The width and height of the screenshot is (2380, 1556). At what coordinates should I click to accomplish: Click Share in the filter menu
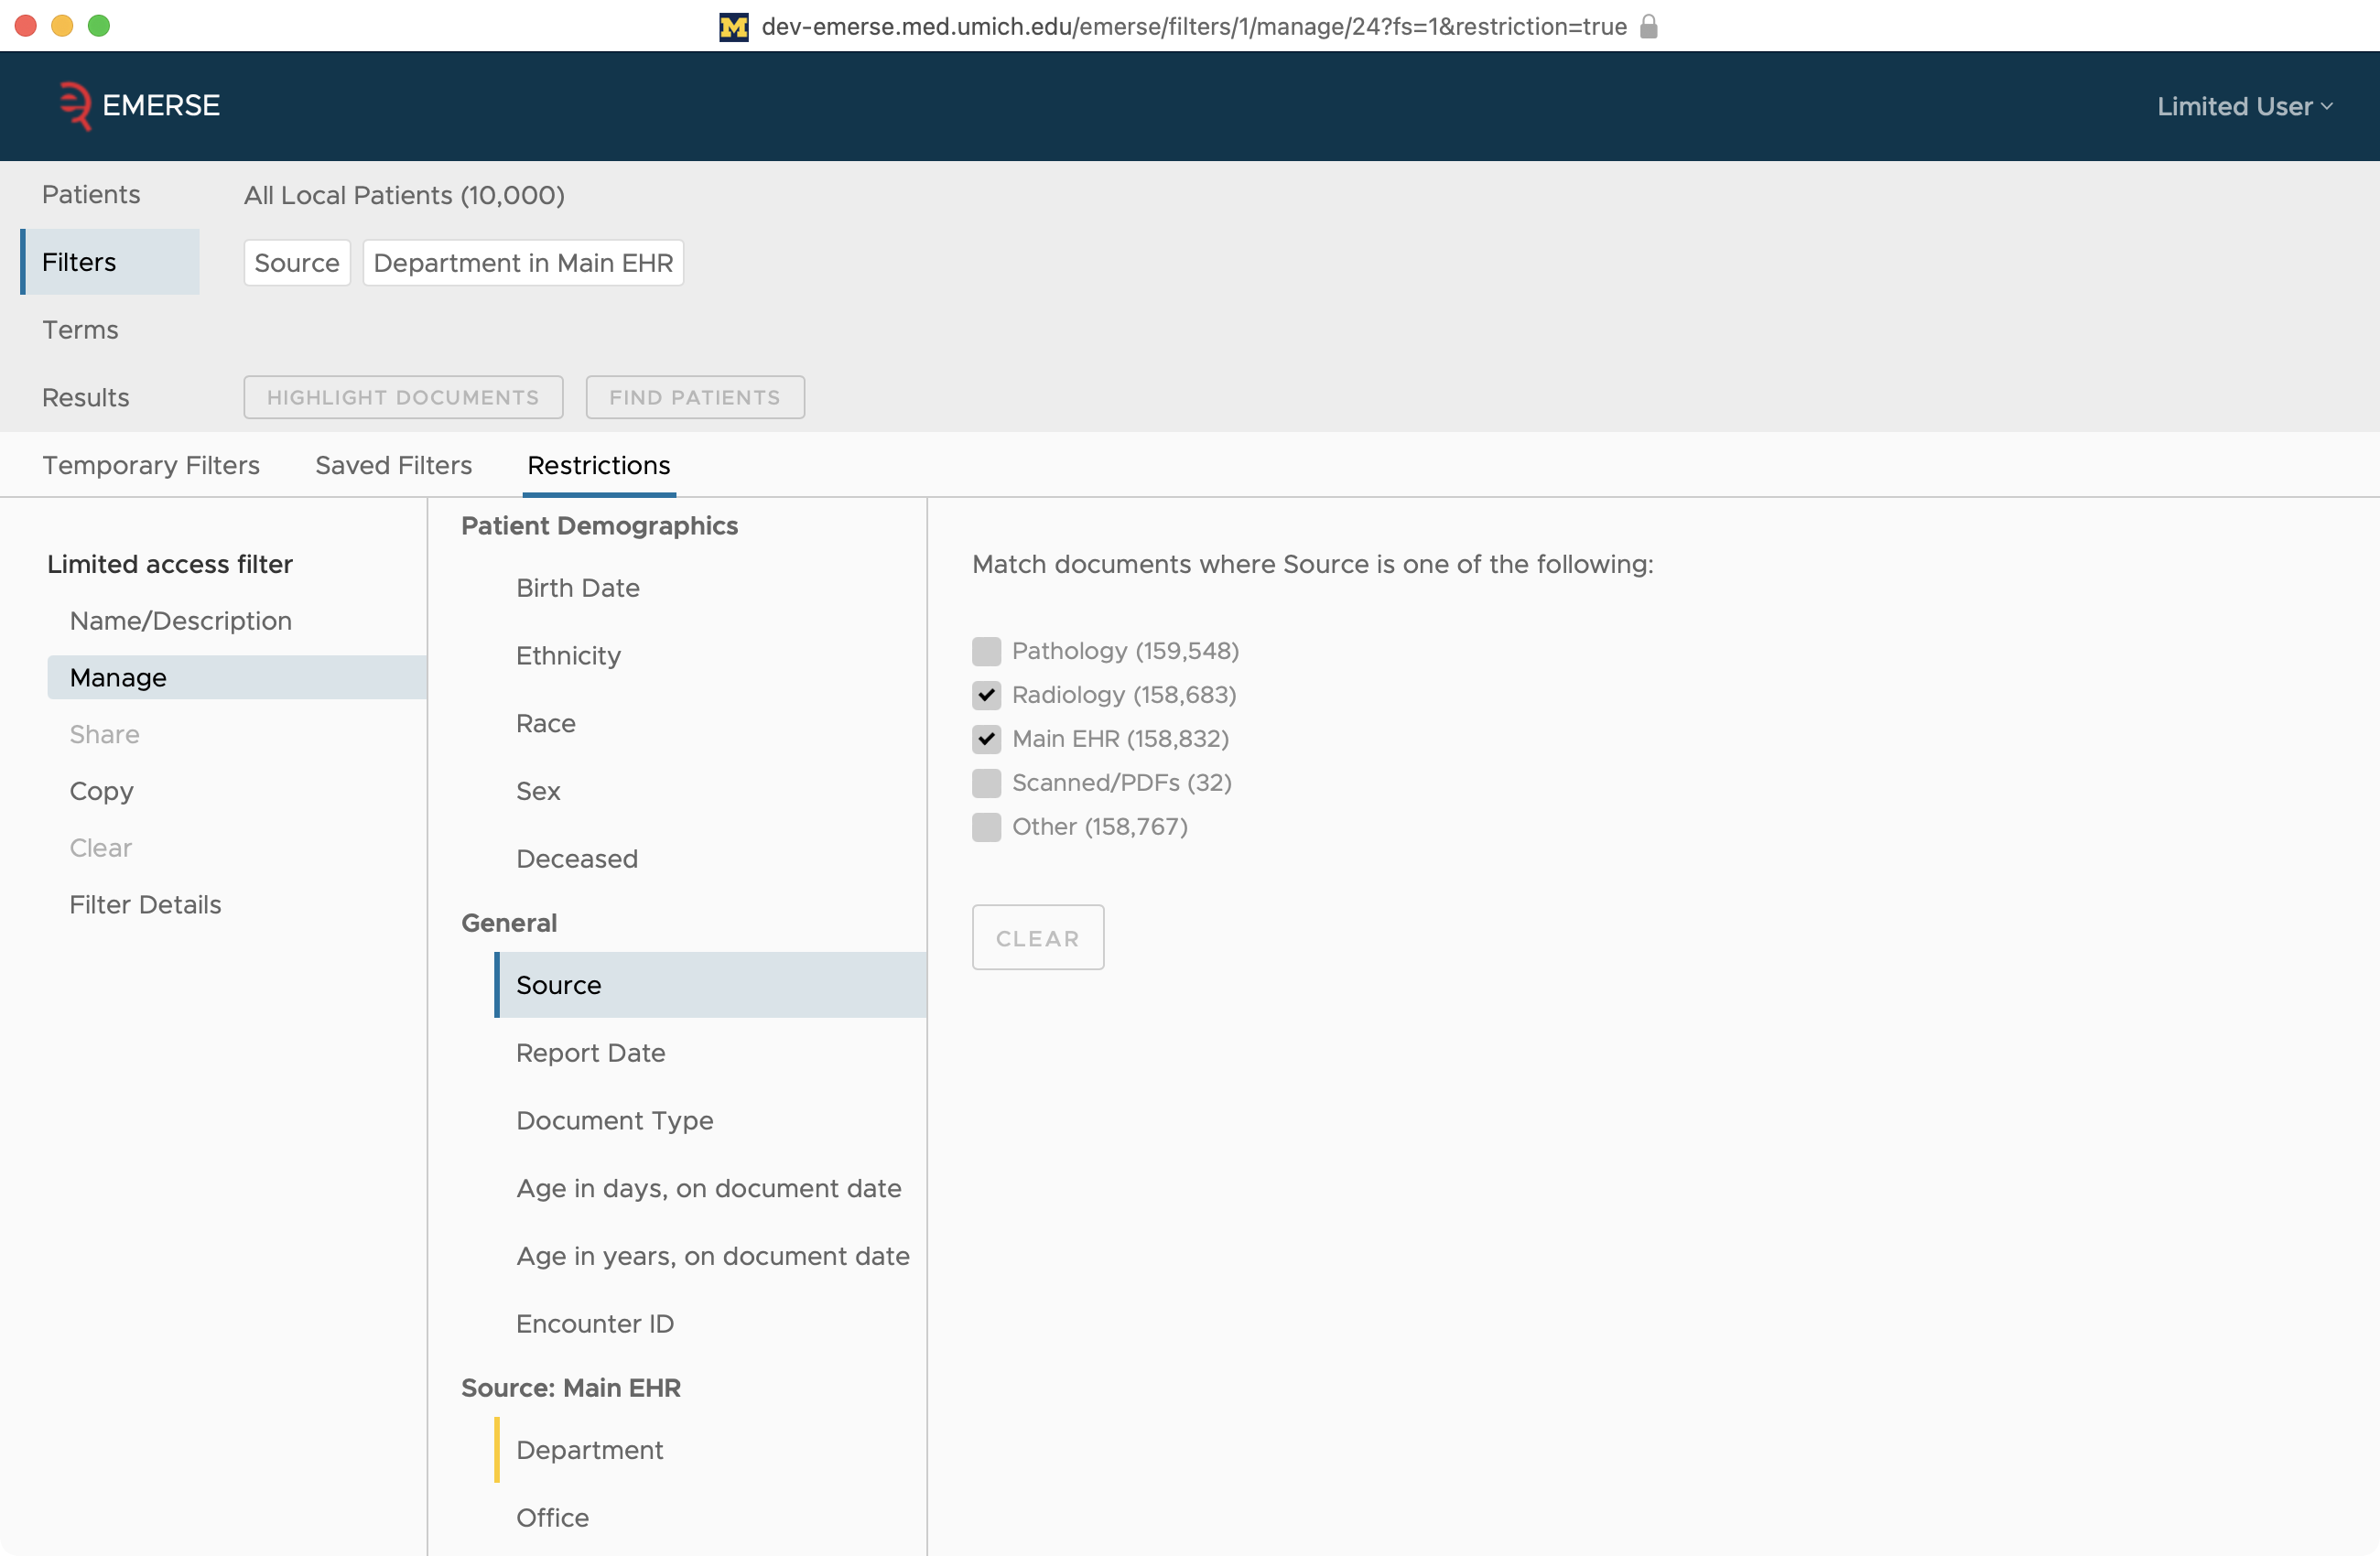click(x=104, y=734)
